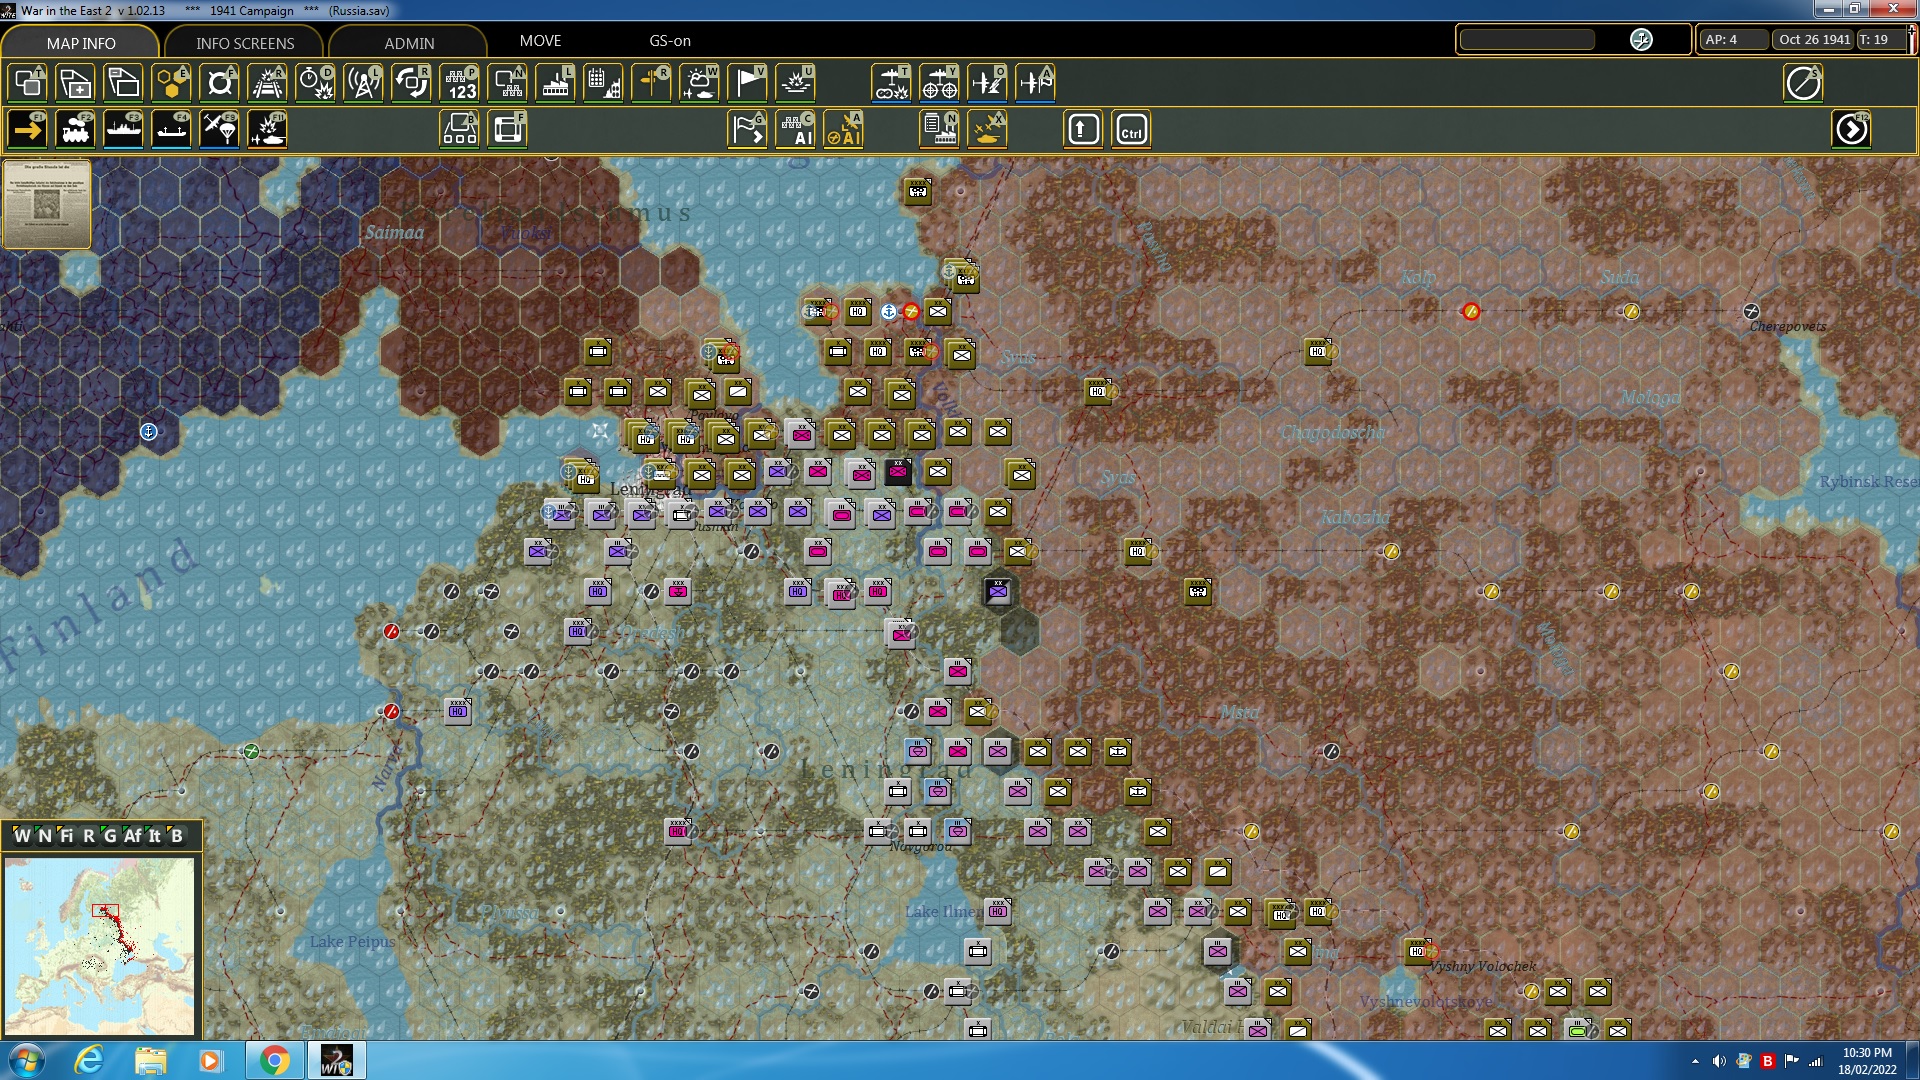Open File Explorer from the taskbar
This screenshot has height=1080, width=1920.
tap(151, 1060)
